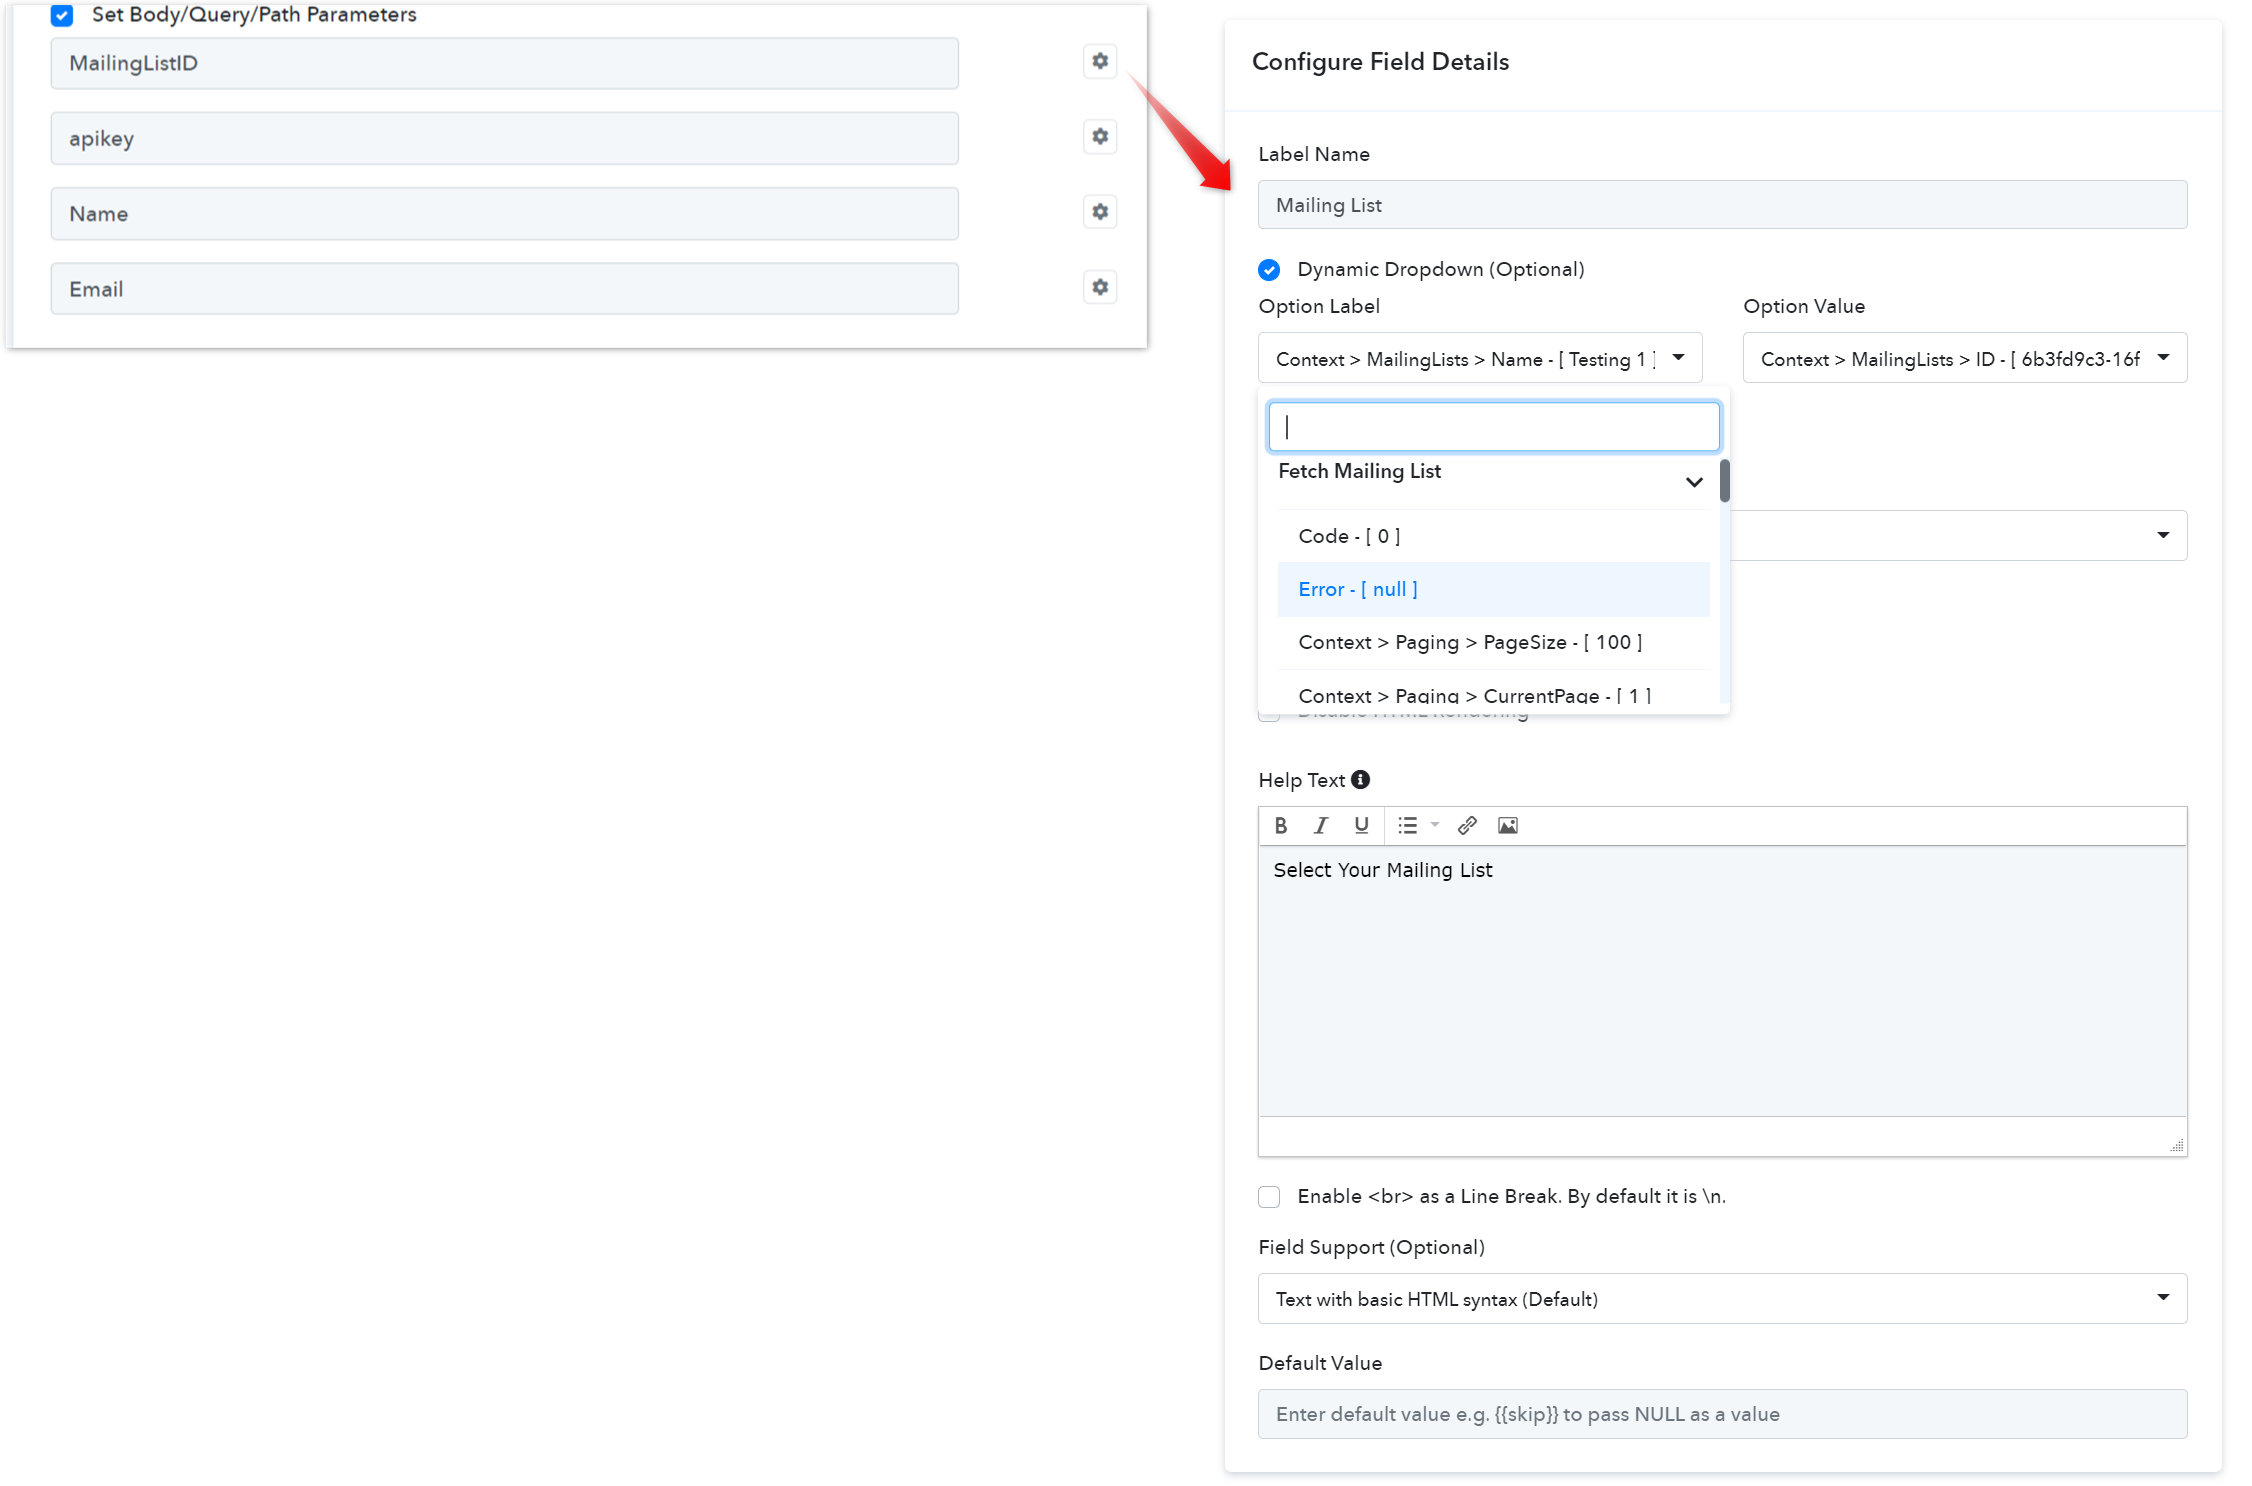Open settings gear for Email field
The height and width of the screenshot is (1486, 2252).
coord(1099,287)
